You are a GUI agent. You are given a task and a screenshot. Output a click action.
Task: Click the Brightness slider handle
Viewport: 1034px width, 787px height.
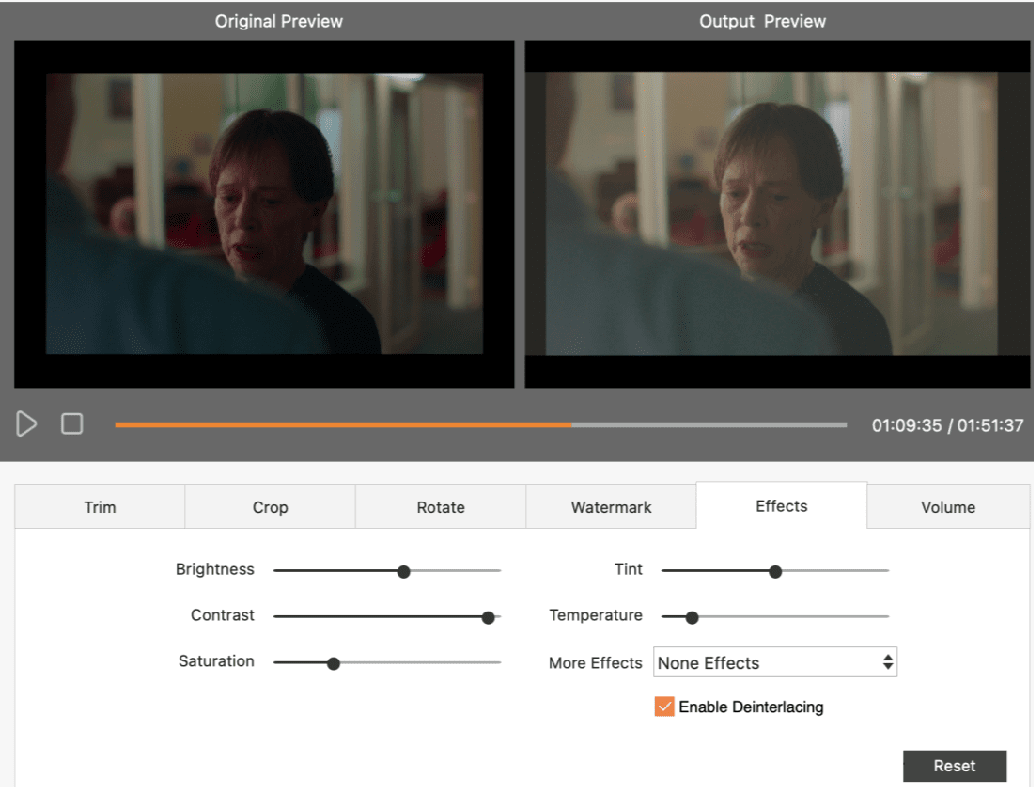[404, 572]
